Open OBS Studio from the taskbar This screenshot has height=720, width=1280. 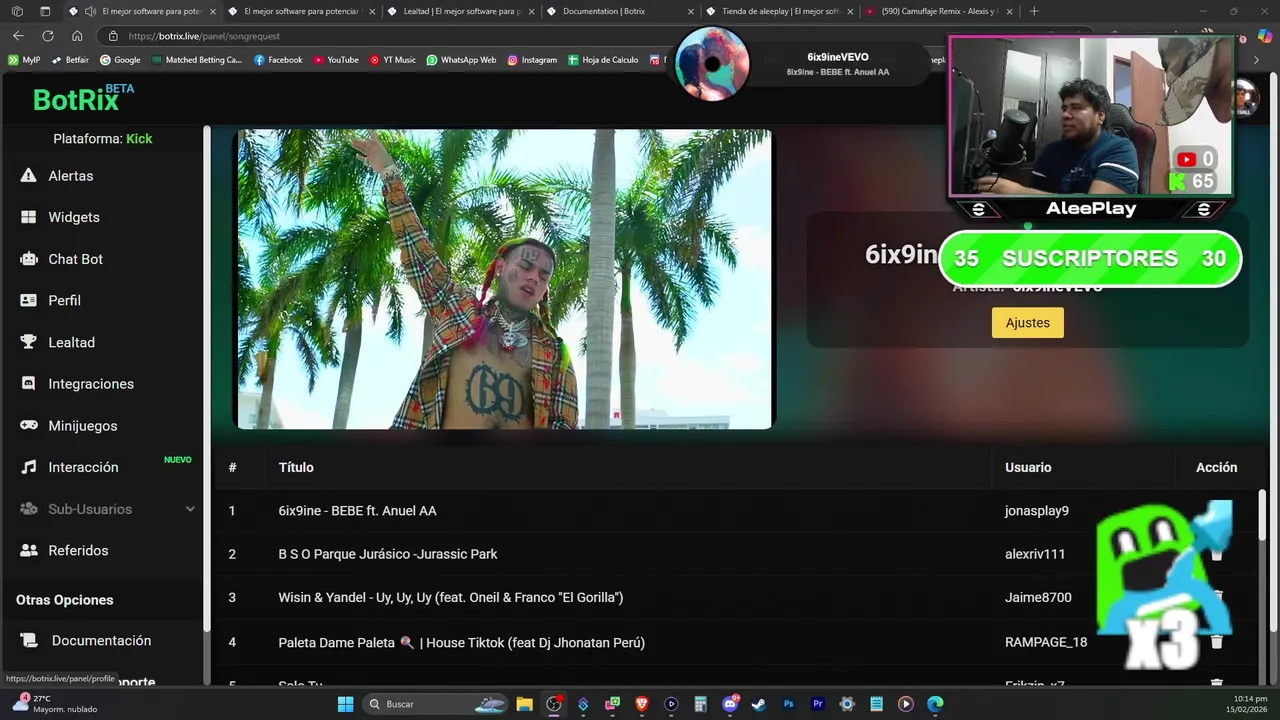click(553, 704)
